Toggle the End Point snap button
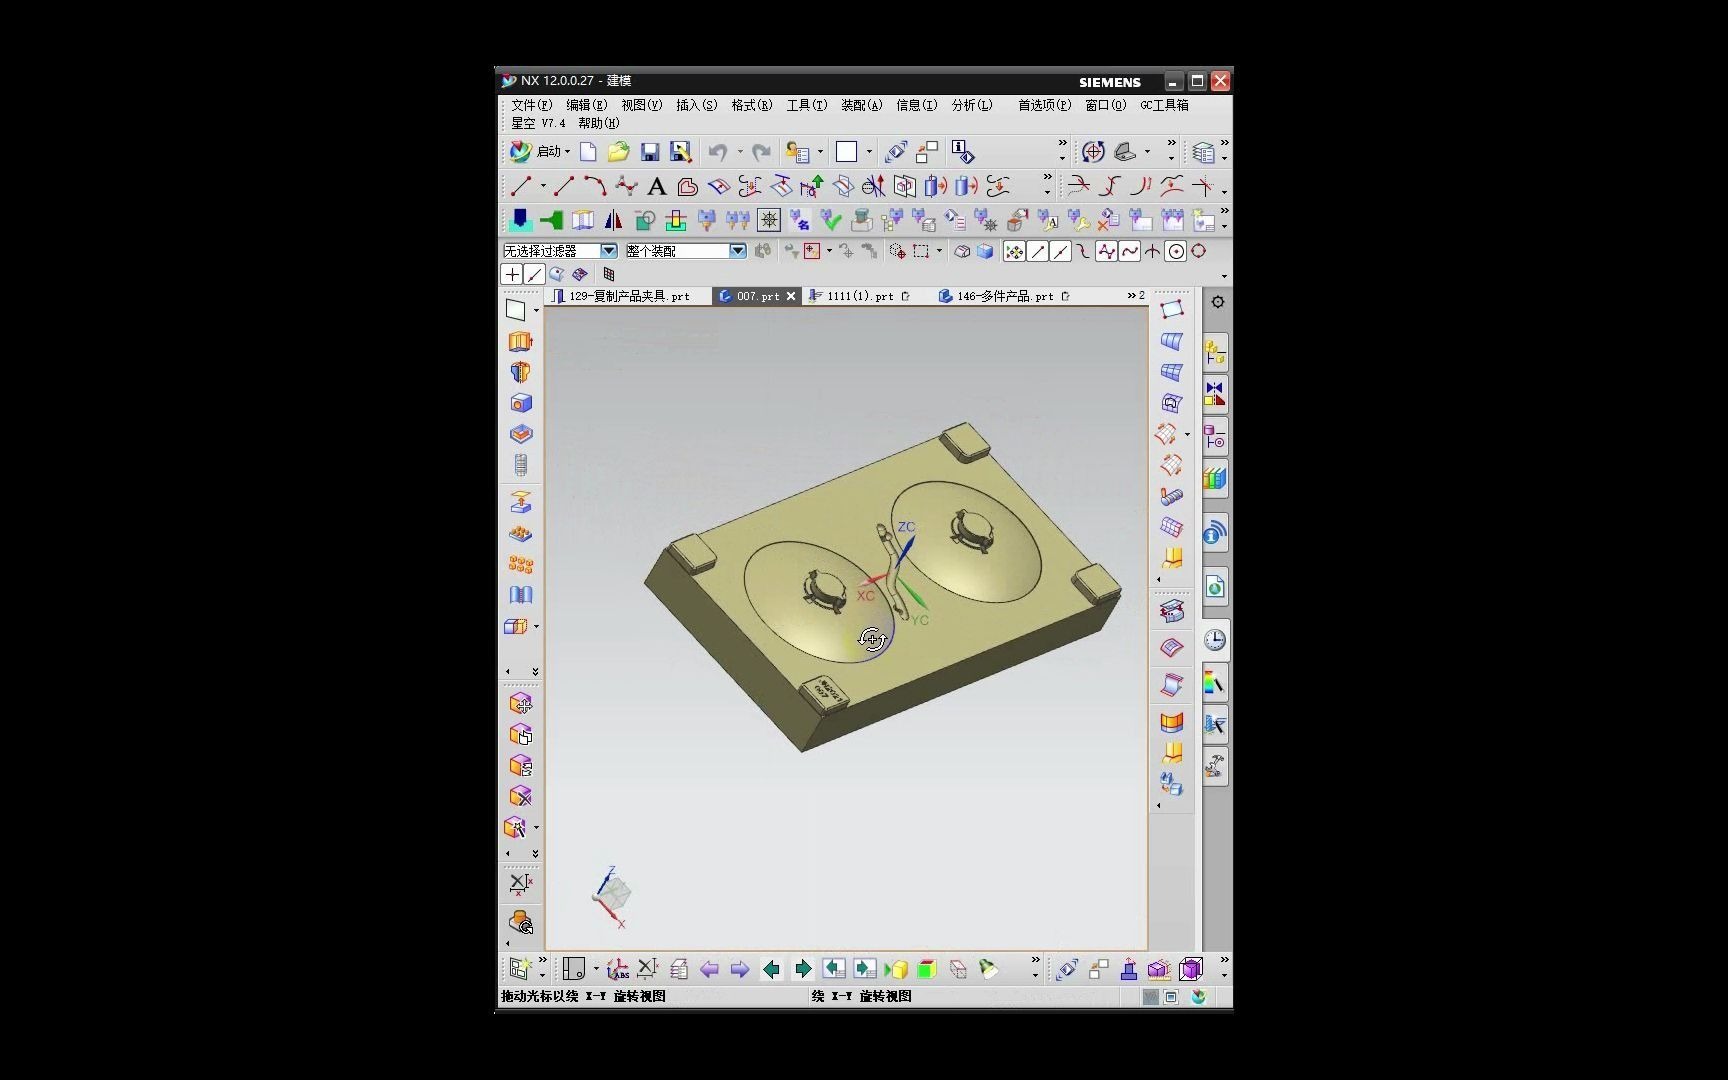Viewport: 1728px width, 1080px height. coord(1038,252)
